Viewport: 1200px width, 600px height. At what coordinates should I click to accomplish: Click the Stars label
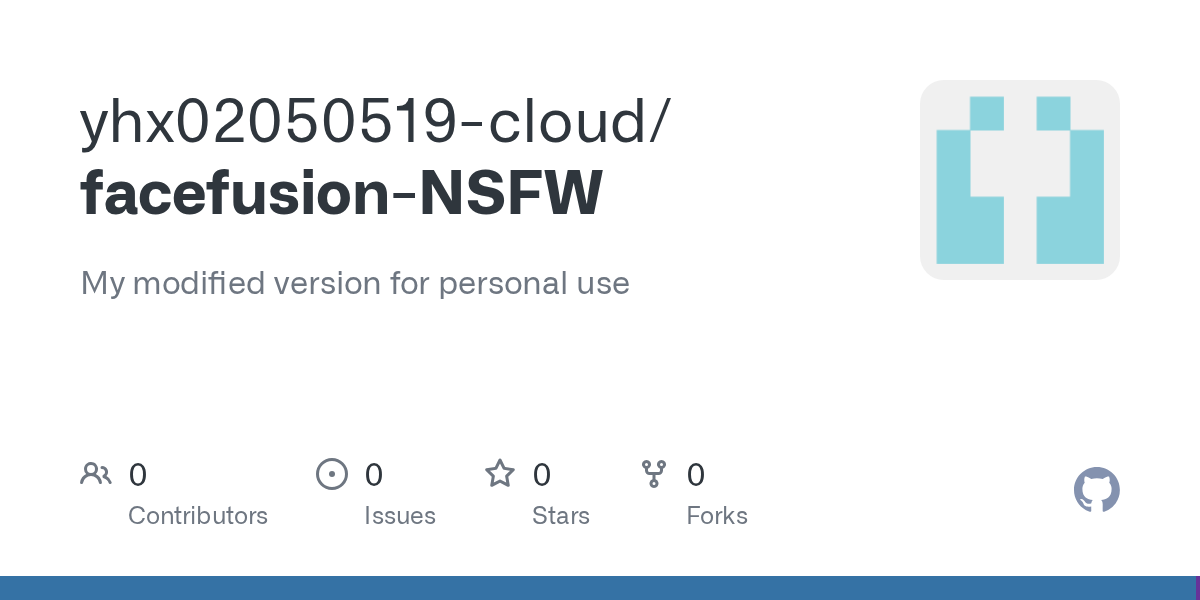(x=561, y=516)
